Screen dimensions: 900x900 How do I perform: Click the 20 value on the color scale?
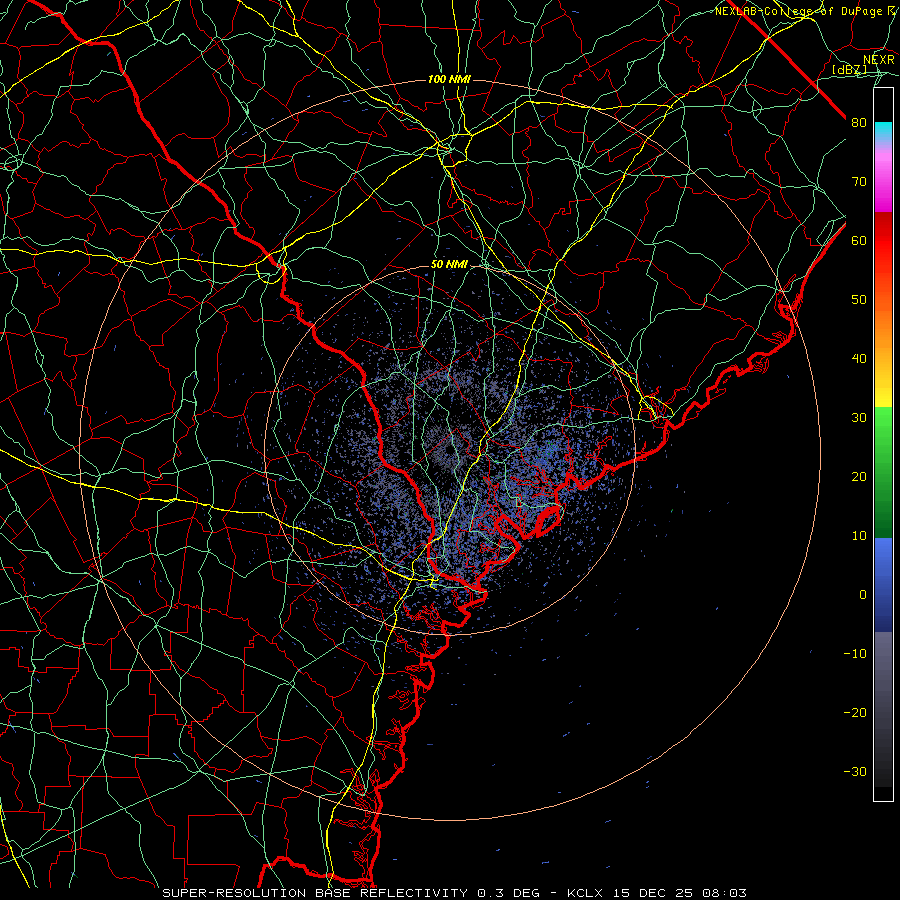pyautogui.click(x=859, y=477)
